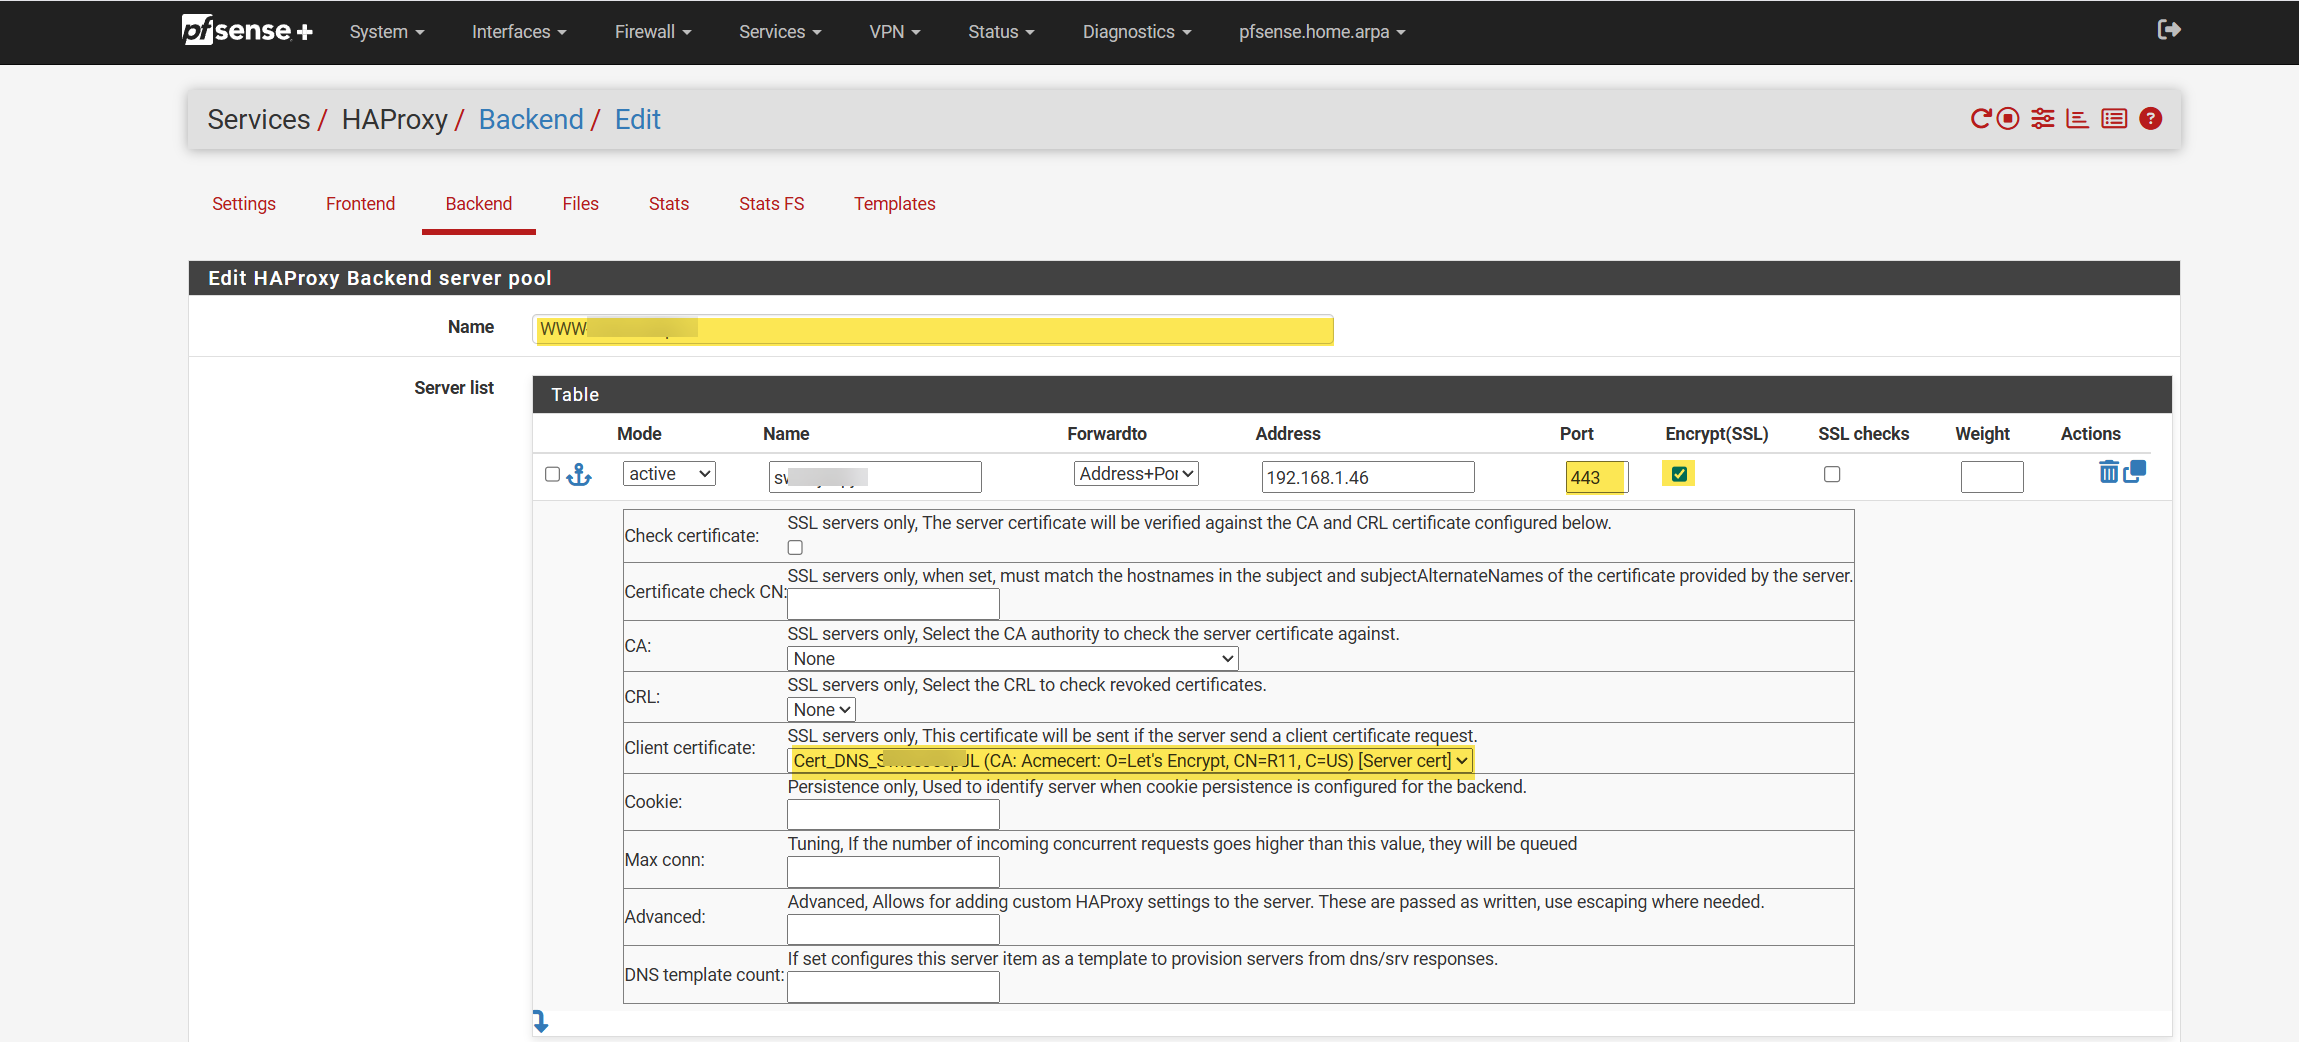
Task: Click the Max conn input field
Action: [893, 872]
